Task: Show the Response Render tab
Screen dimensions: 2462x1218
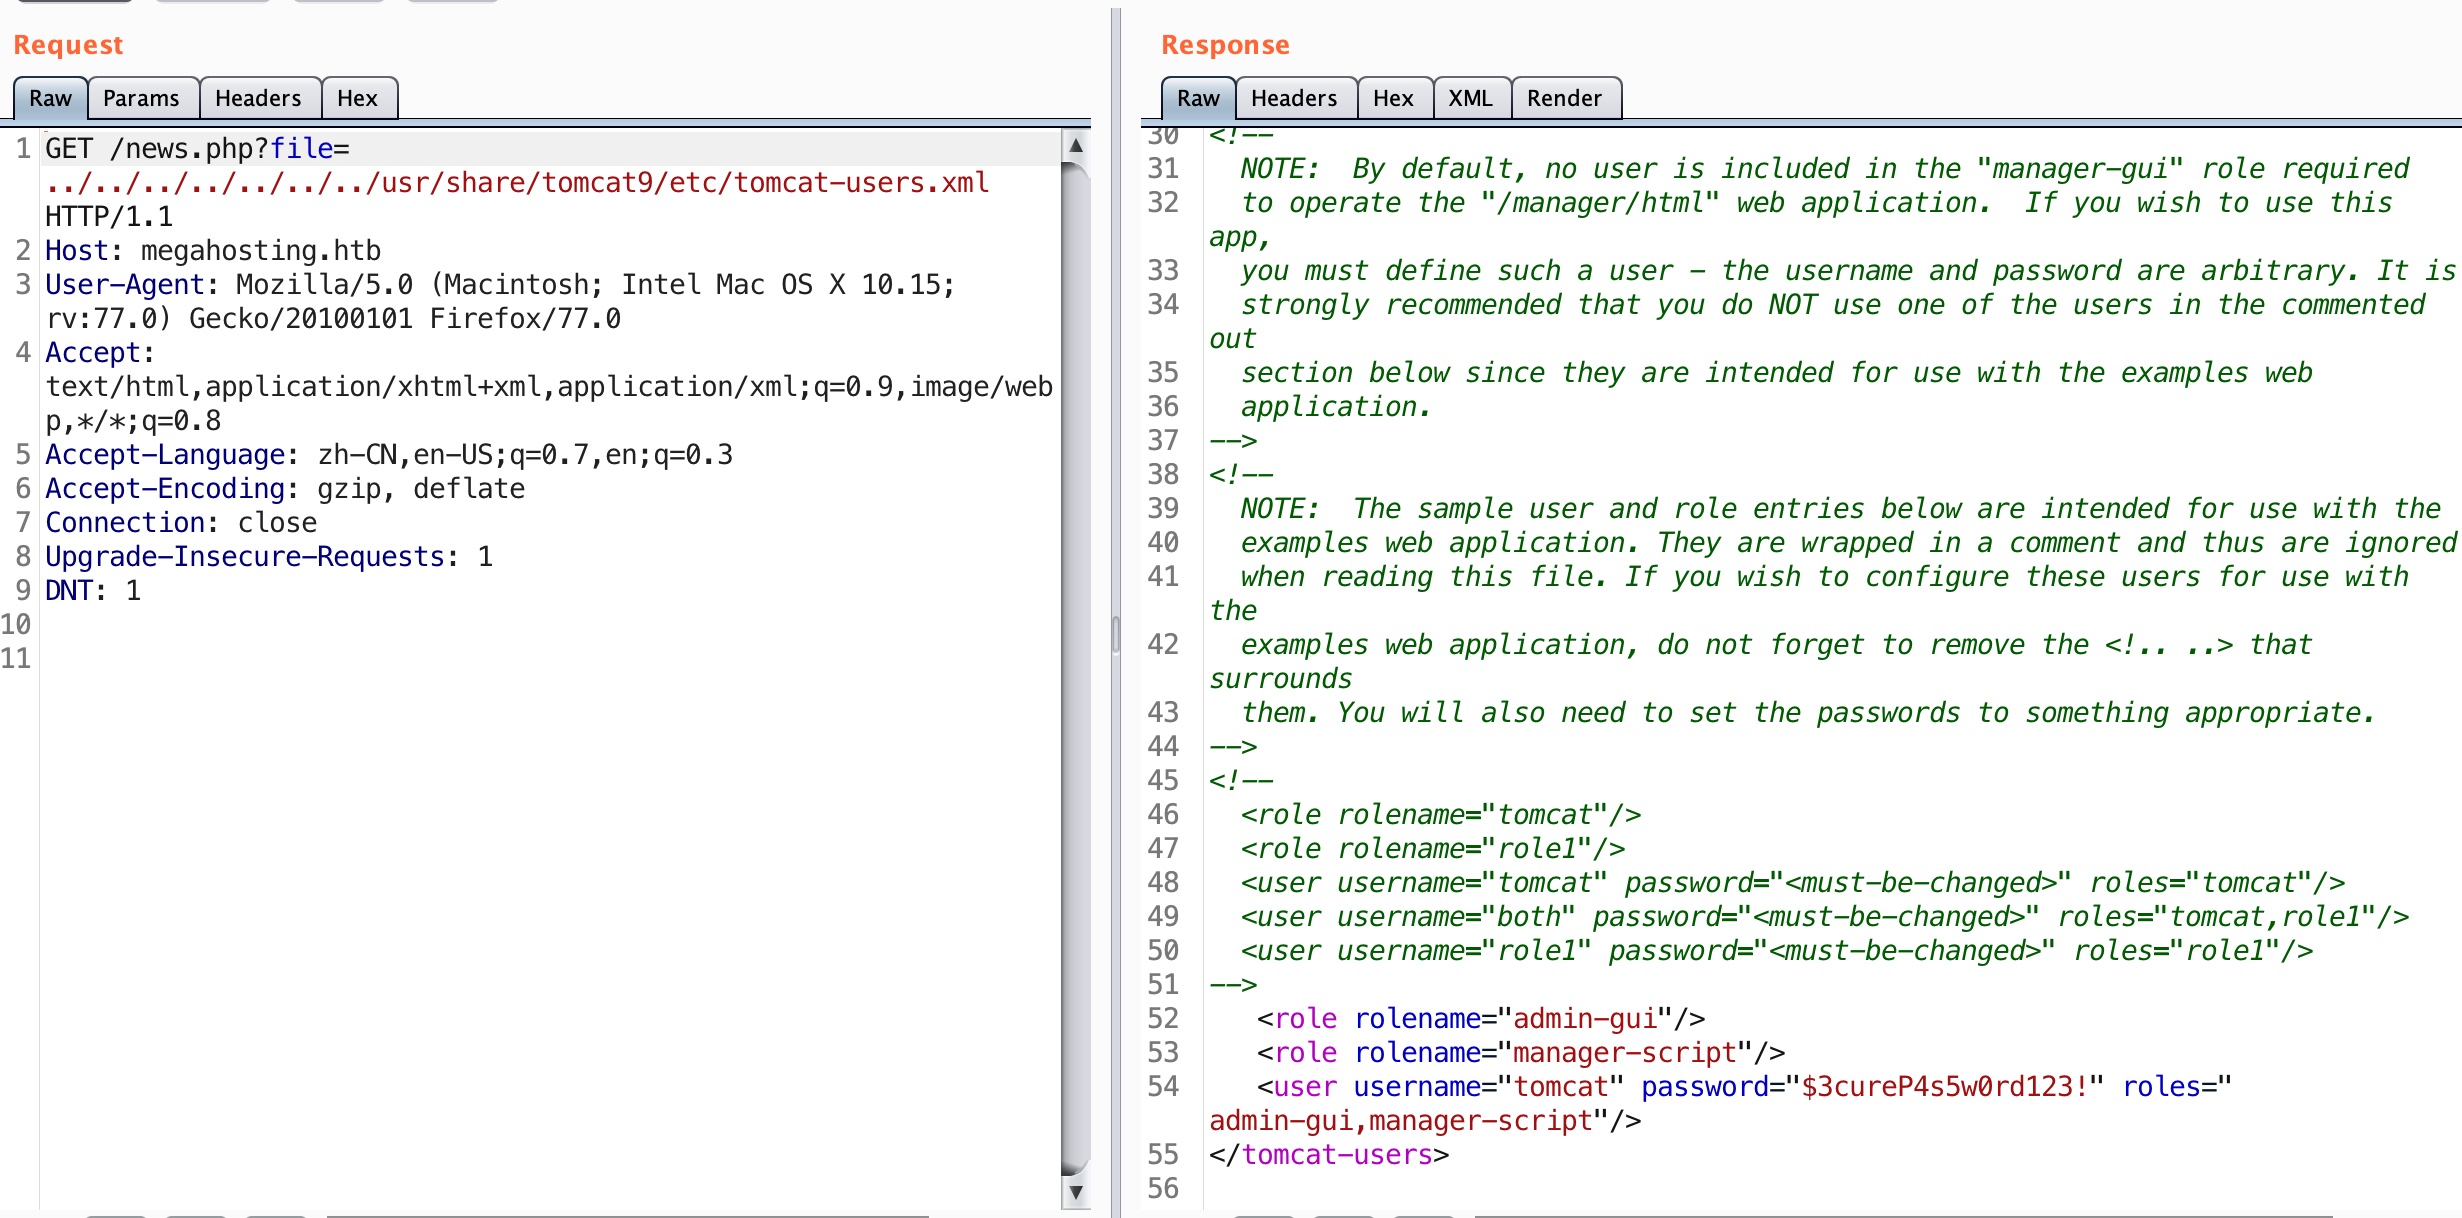Action: coord(1563,98)
